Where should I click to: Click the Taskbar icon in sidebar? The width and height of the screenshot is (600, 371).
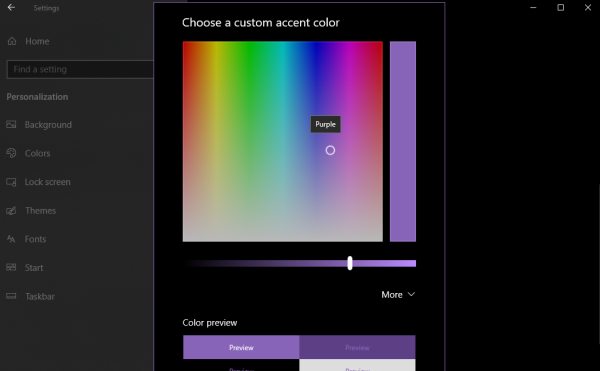click(11, 296)
